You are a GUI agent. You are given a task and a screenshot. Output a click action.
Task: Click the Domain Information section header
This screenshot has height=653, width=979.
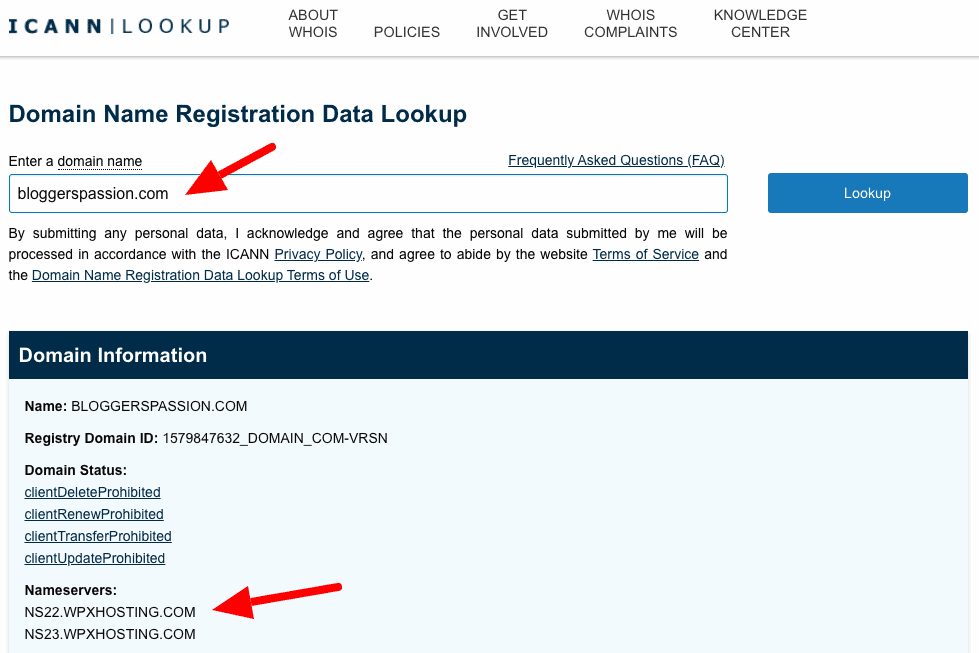coord(488,355)
